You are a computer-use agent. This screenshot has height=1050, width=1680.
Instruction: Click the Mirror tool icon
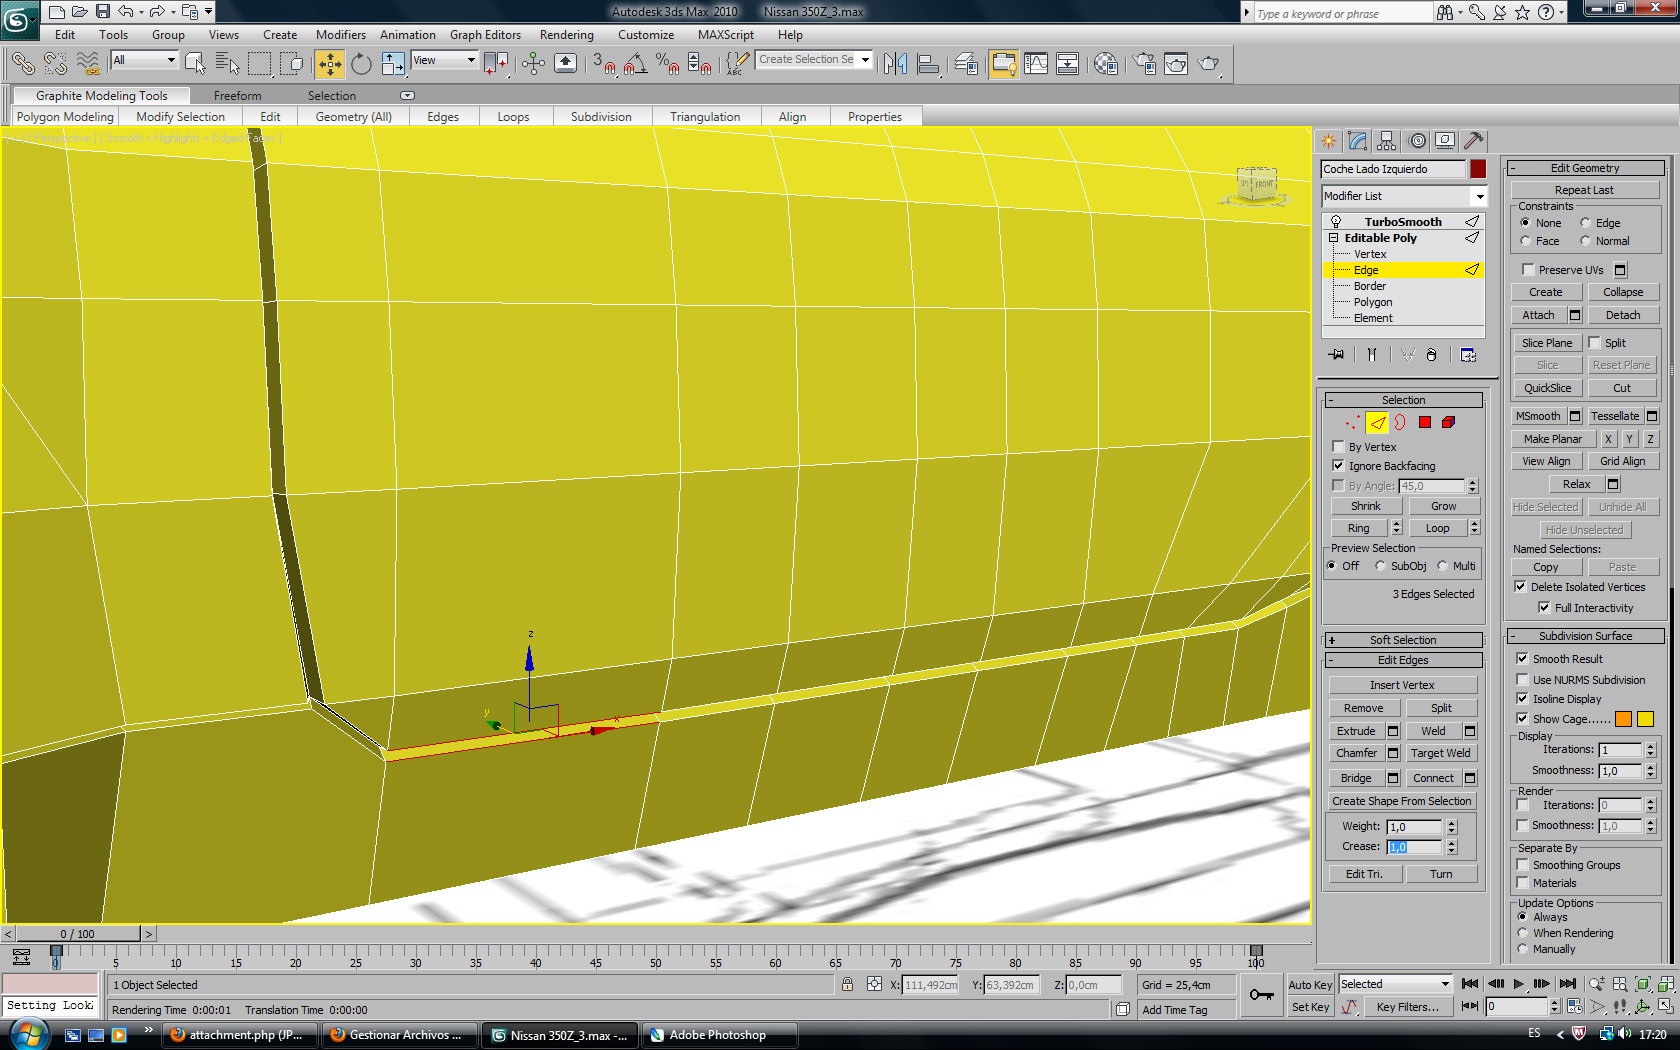pos(895,64)
